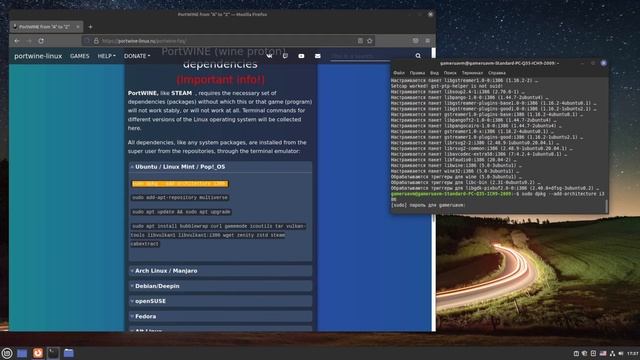
Task: Open the Вид menu in terminal
Action: pos(434,73)
